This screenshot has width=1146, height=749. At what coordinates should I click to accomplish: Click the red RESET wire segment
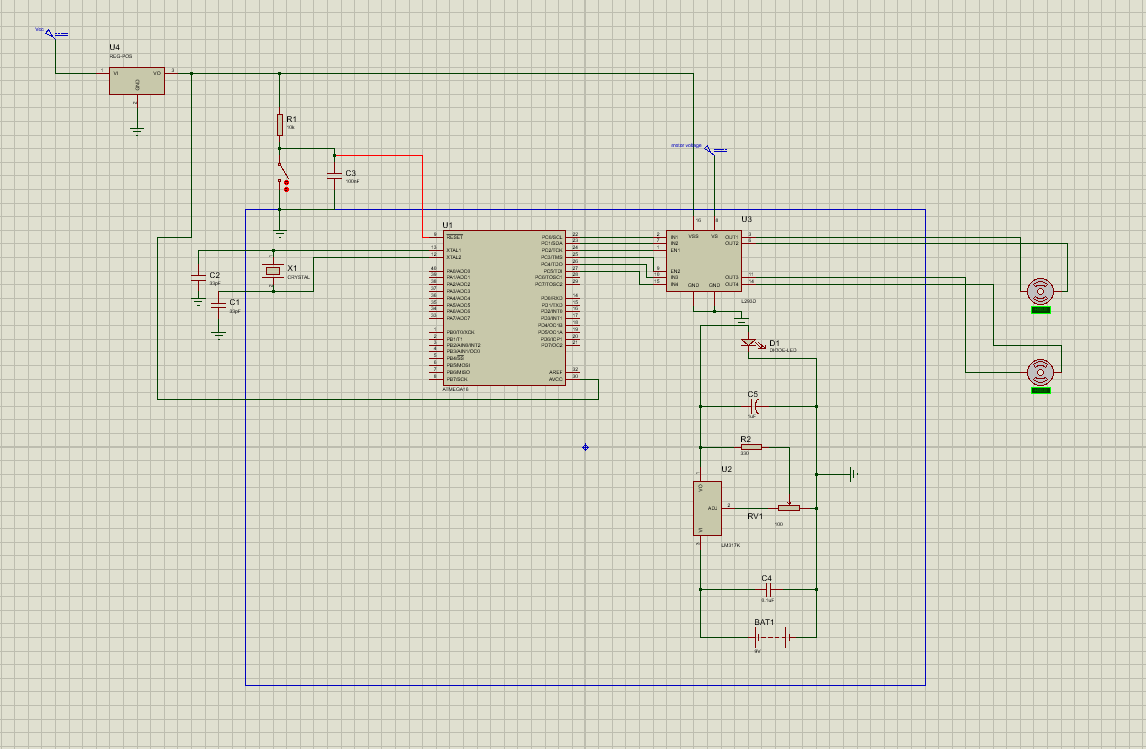[422, 196]
